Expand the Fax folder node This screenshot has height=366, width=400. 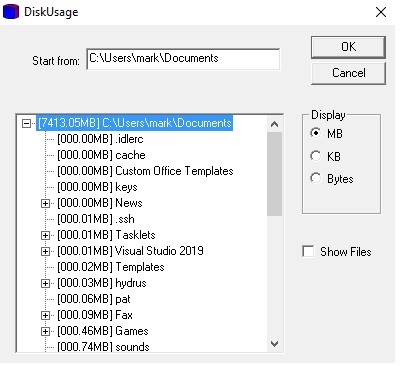point(45,315)
